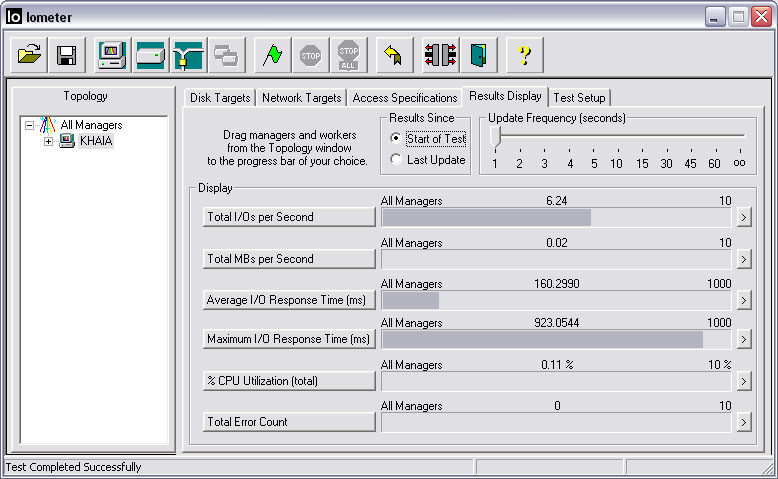This screenshot has height=479, width=778.
Task: Click the Update Frequency slider thumb
Action: point(495,136)
